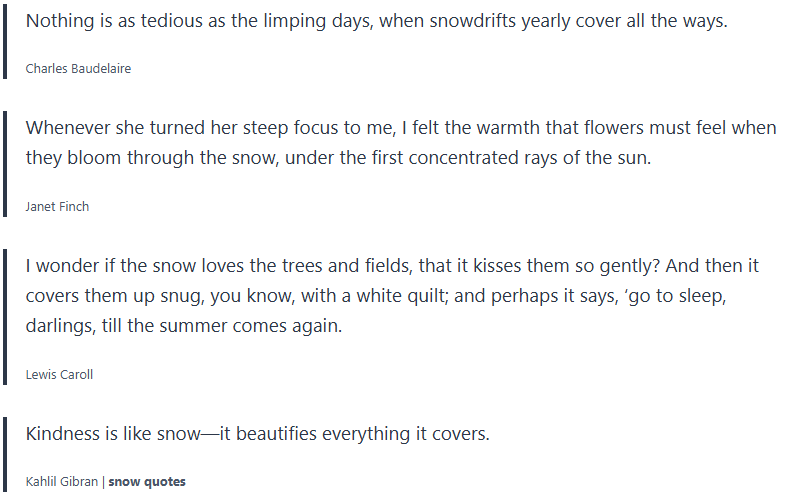Click the quote 'Kindness is like snow'

(257, 434)
